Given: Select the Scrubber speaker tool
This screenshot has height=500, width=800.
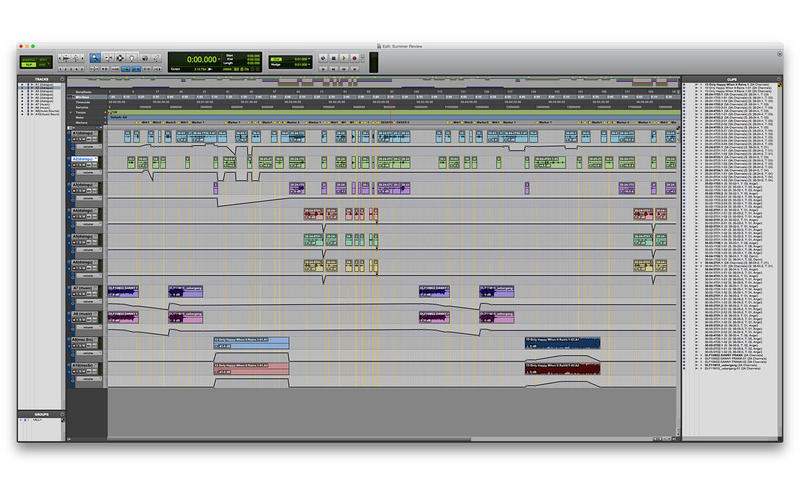Looking at the screenshot, I should click(145, 58).
